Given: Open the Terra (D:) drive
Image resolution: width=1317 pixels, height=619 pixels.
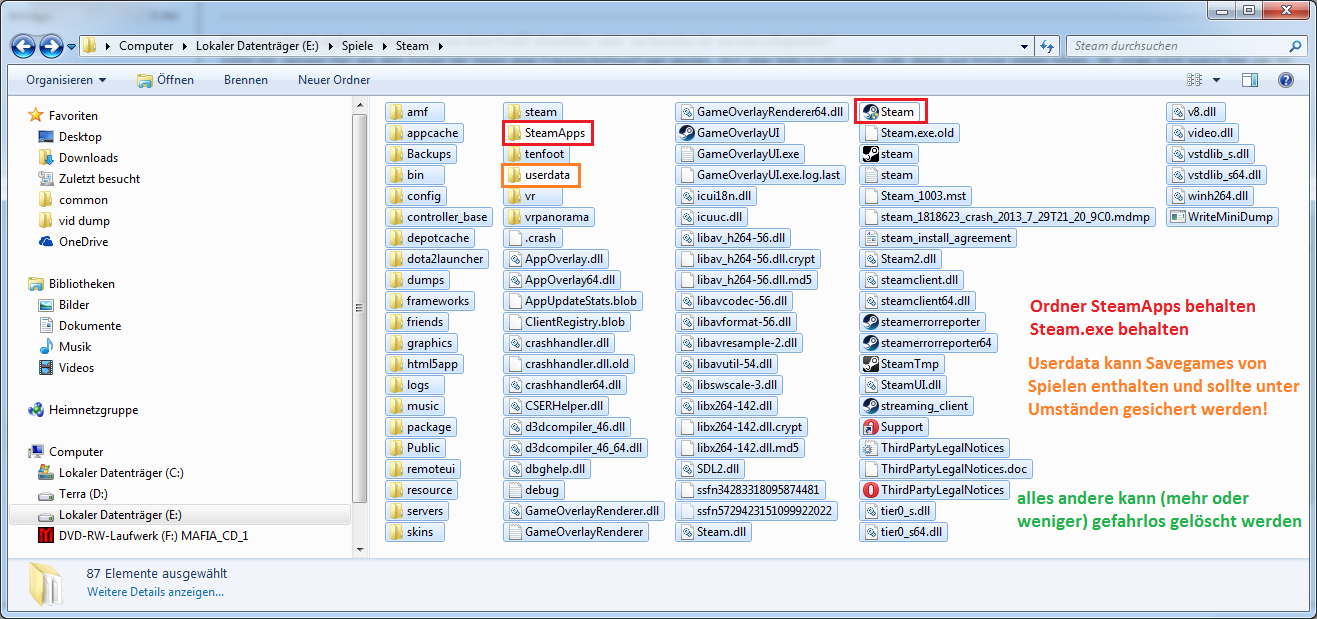Looking at the screenshot, I should (x=83, y=494).
